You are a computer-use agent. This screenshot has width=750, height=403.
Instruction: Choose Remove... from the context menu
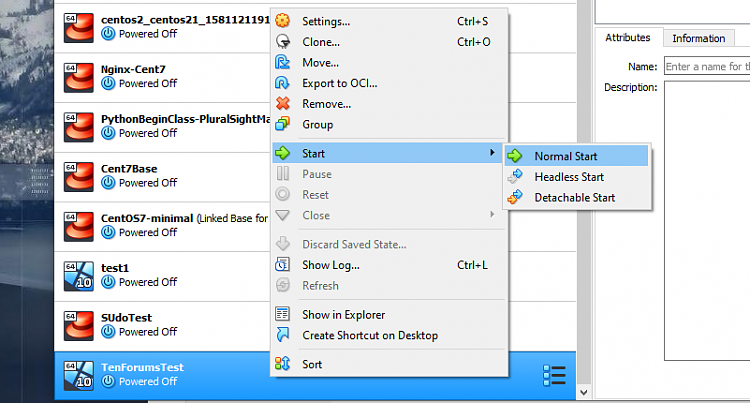pos(389,103)
